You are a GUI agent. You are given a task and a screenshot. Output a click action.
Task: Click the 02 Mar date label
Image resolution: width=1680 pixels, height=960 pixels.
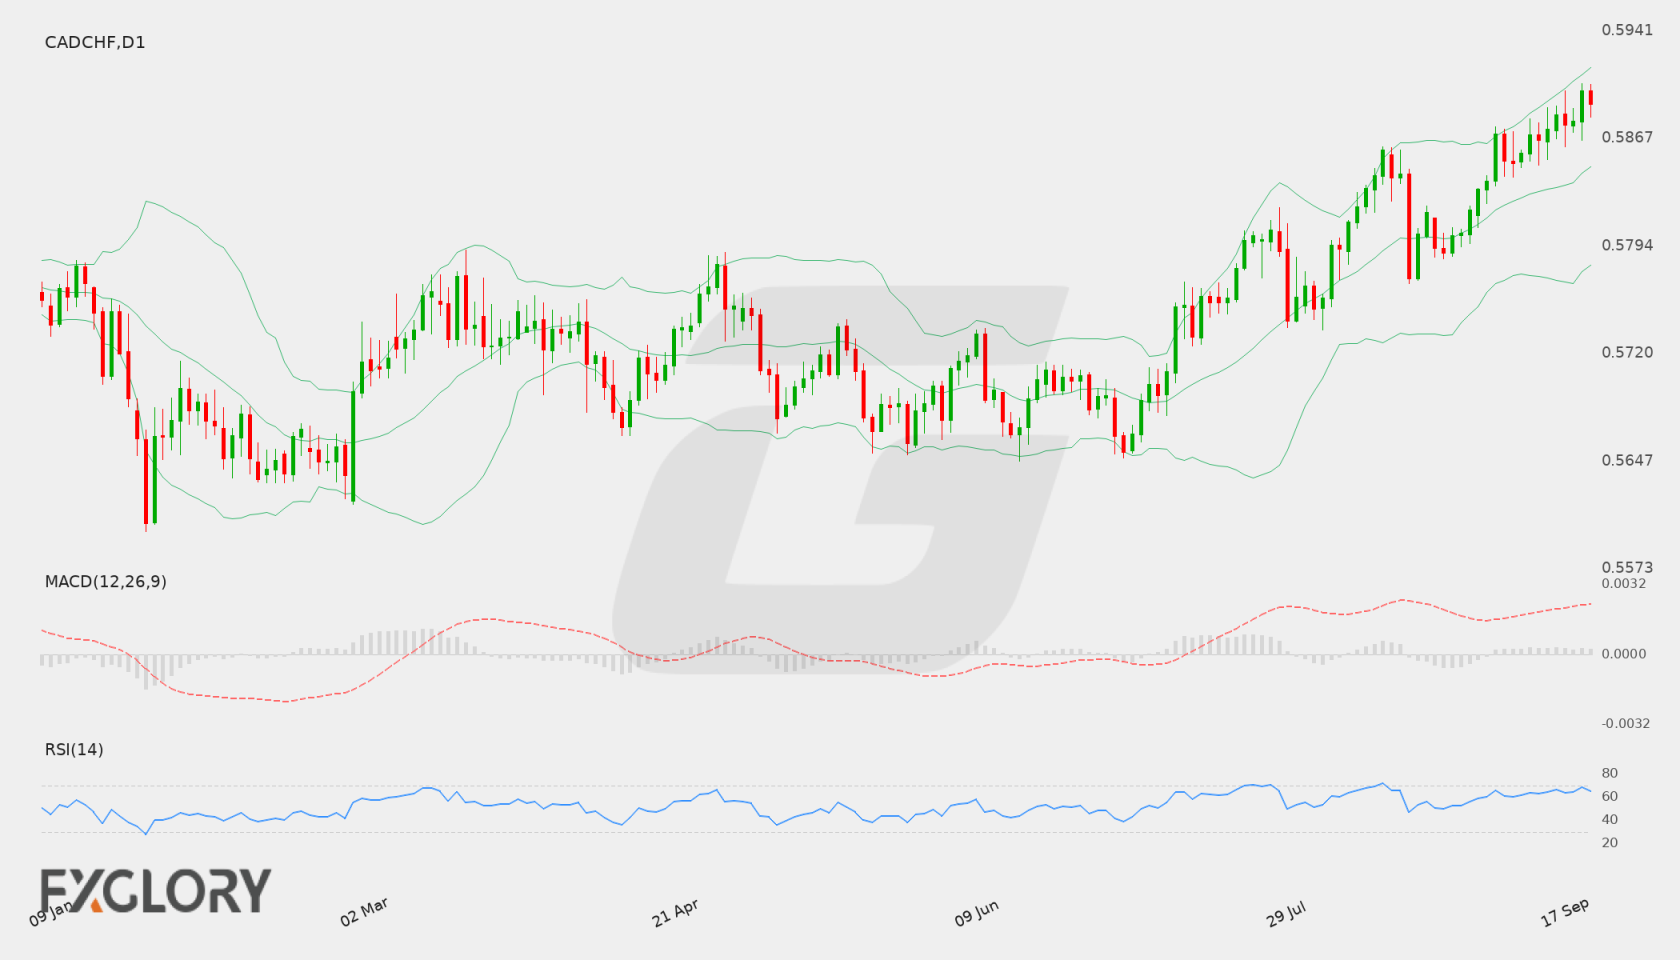[x=364, y=912]
